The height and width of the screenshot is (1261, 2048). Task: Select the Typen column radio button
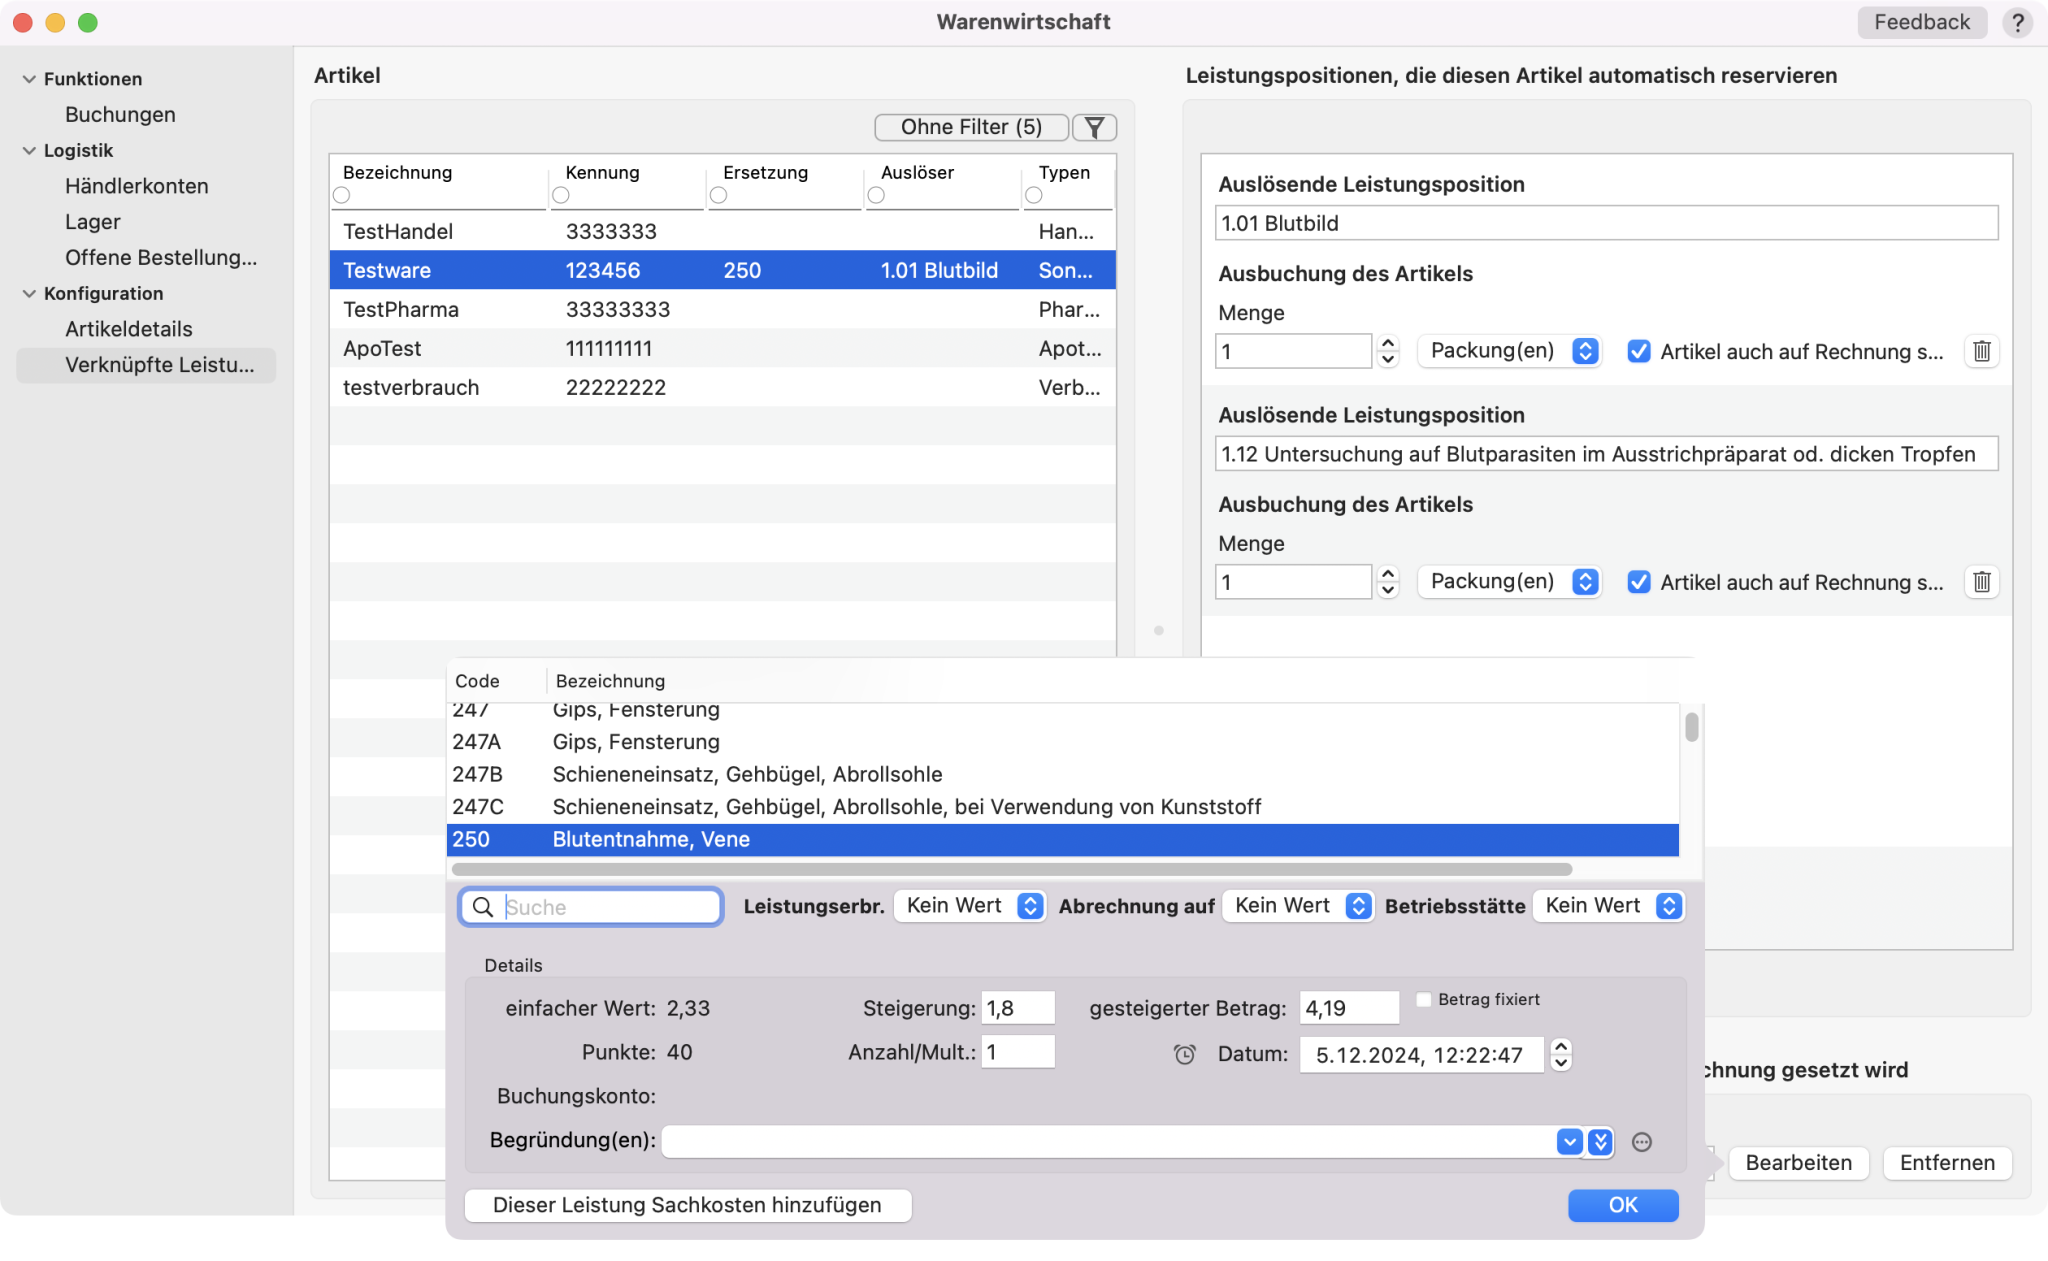coord(1034,195)
